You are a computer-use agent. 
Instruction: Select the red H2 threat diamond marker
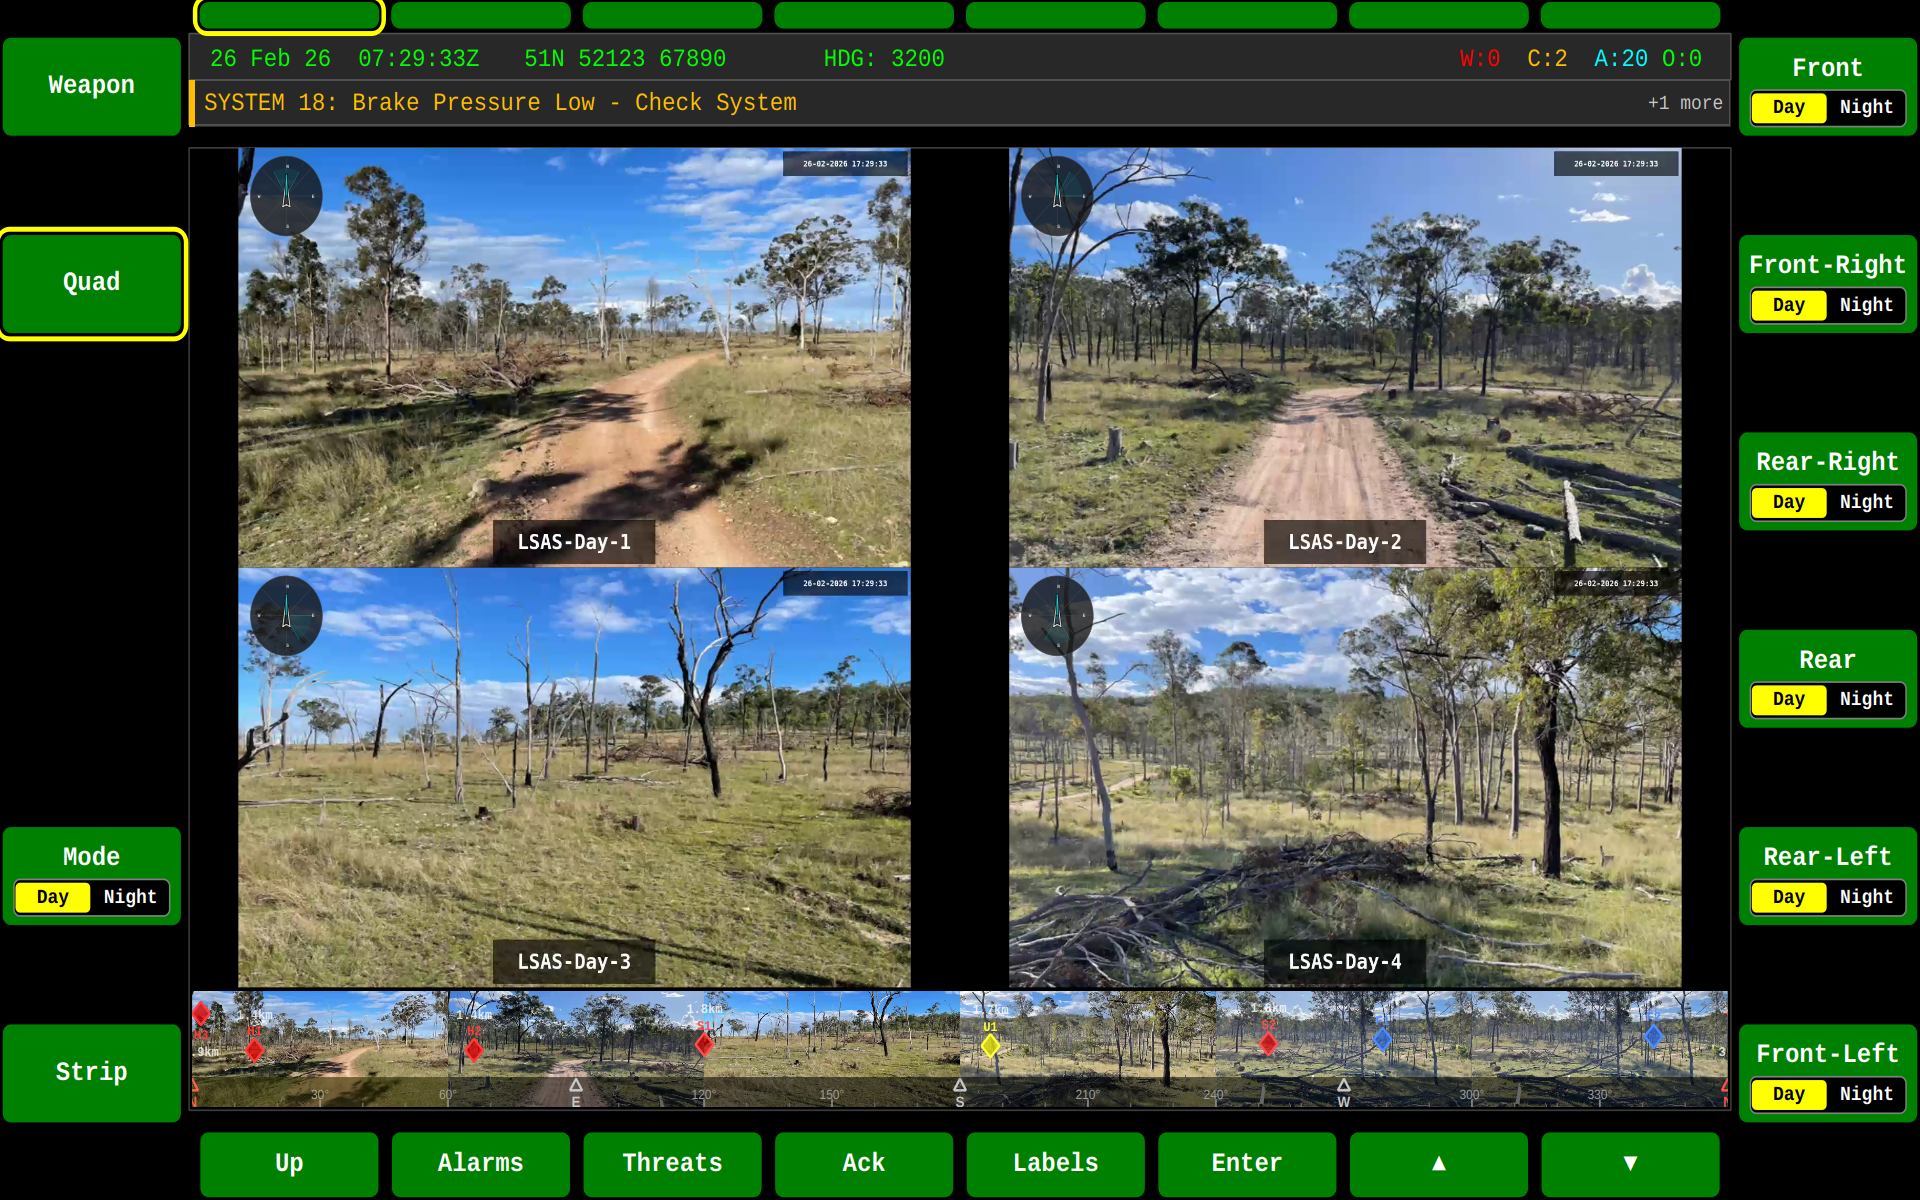pos(474,1049)
